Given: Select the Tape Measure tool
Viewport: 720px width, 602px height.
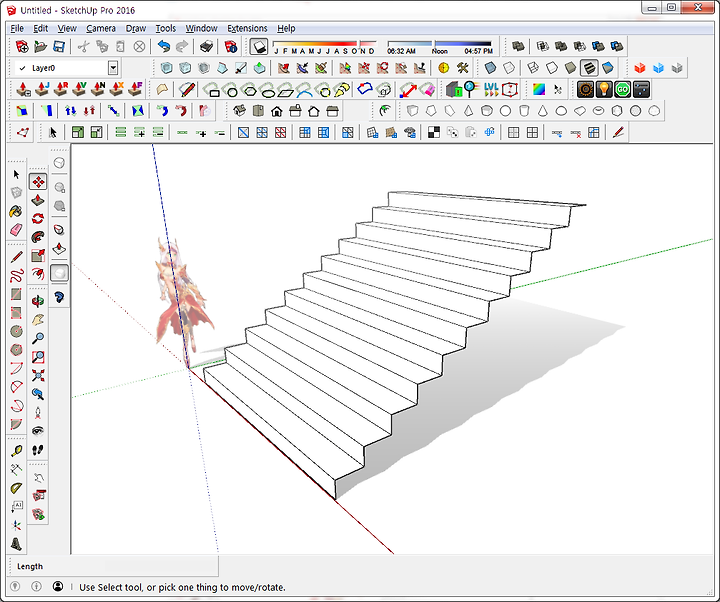Looking at the screenshot, I should (x=16, y=451).
